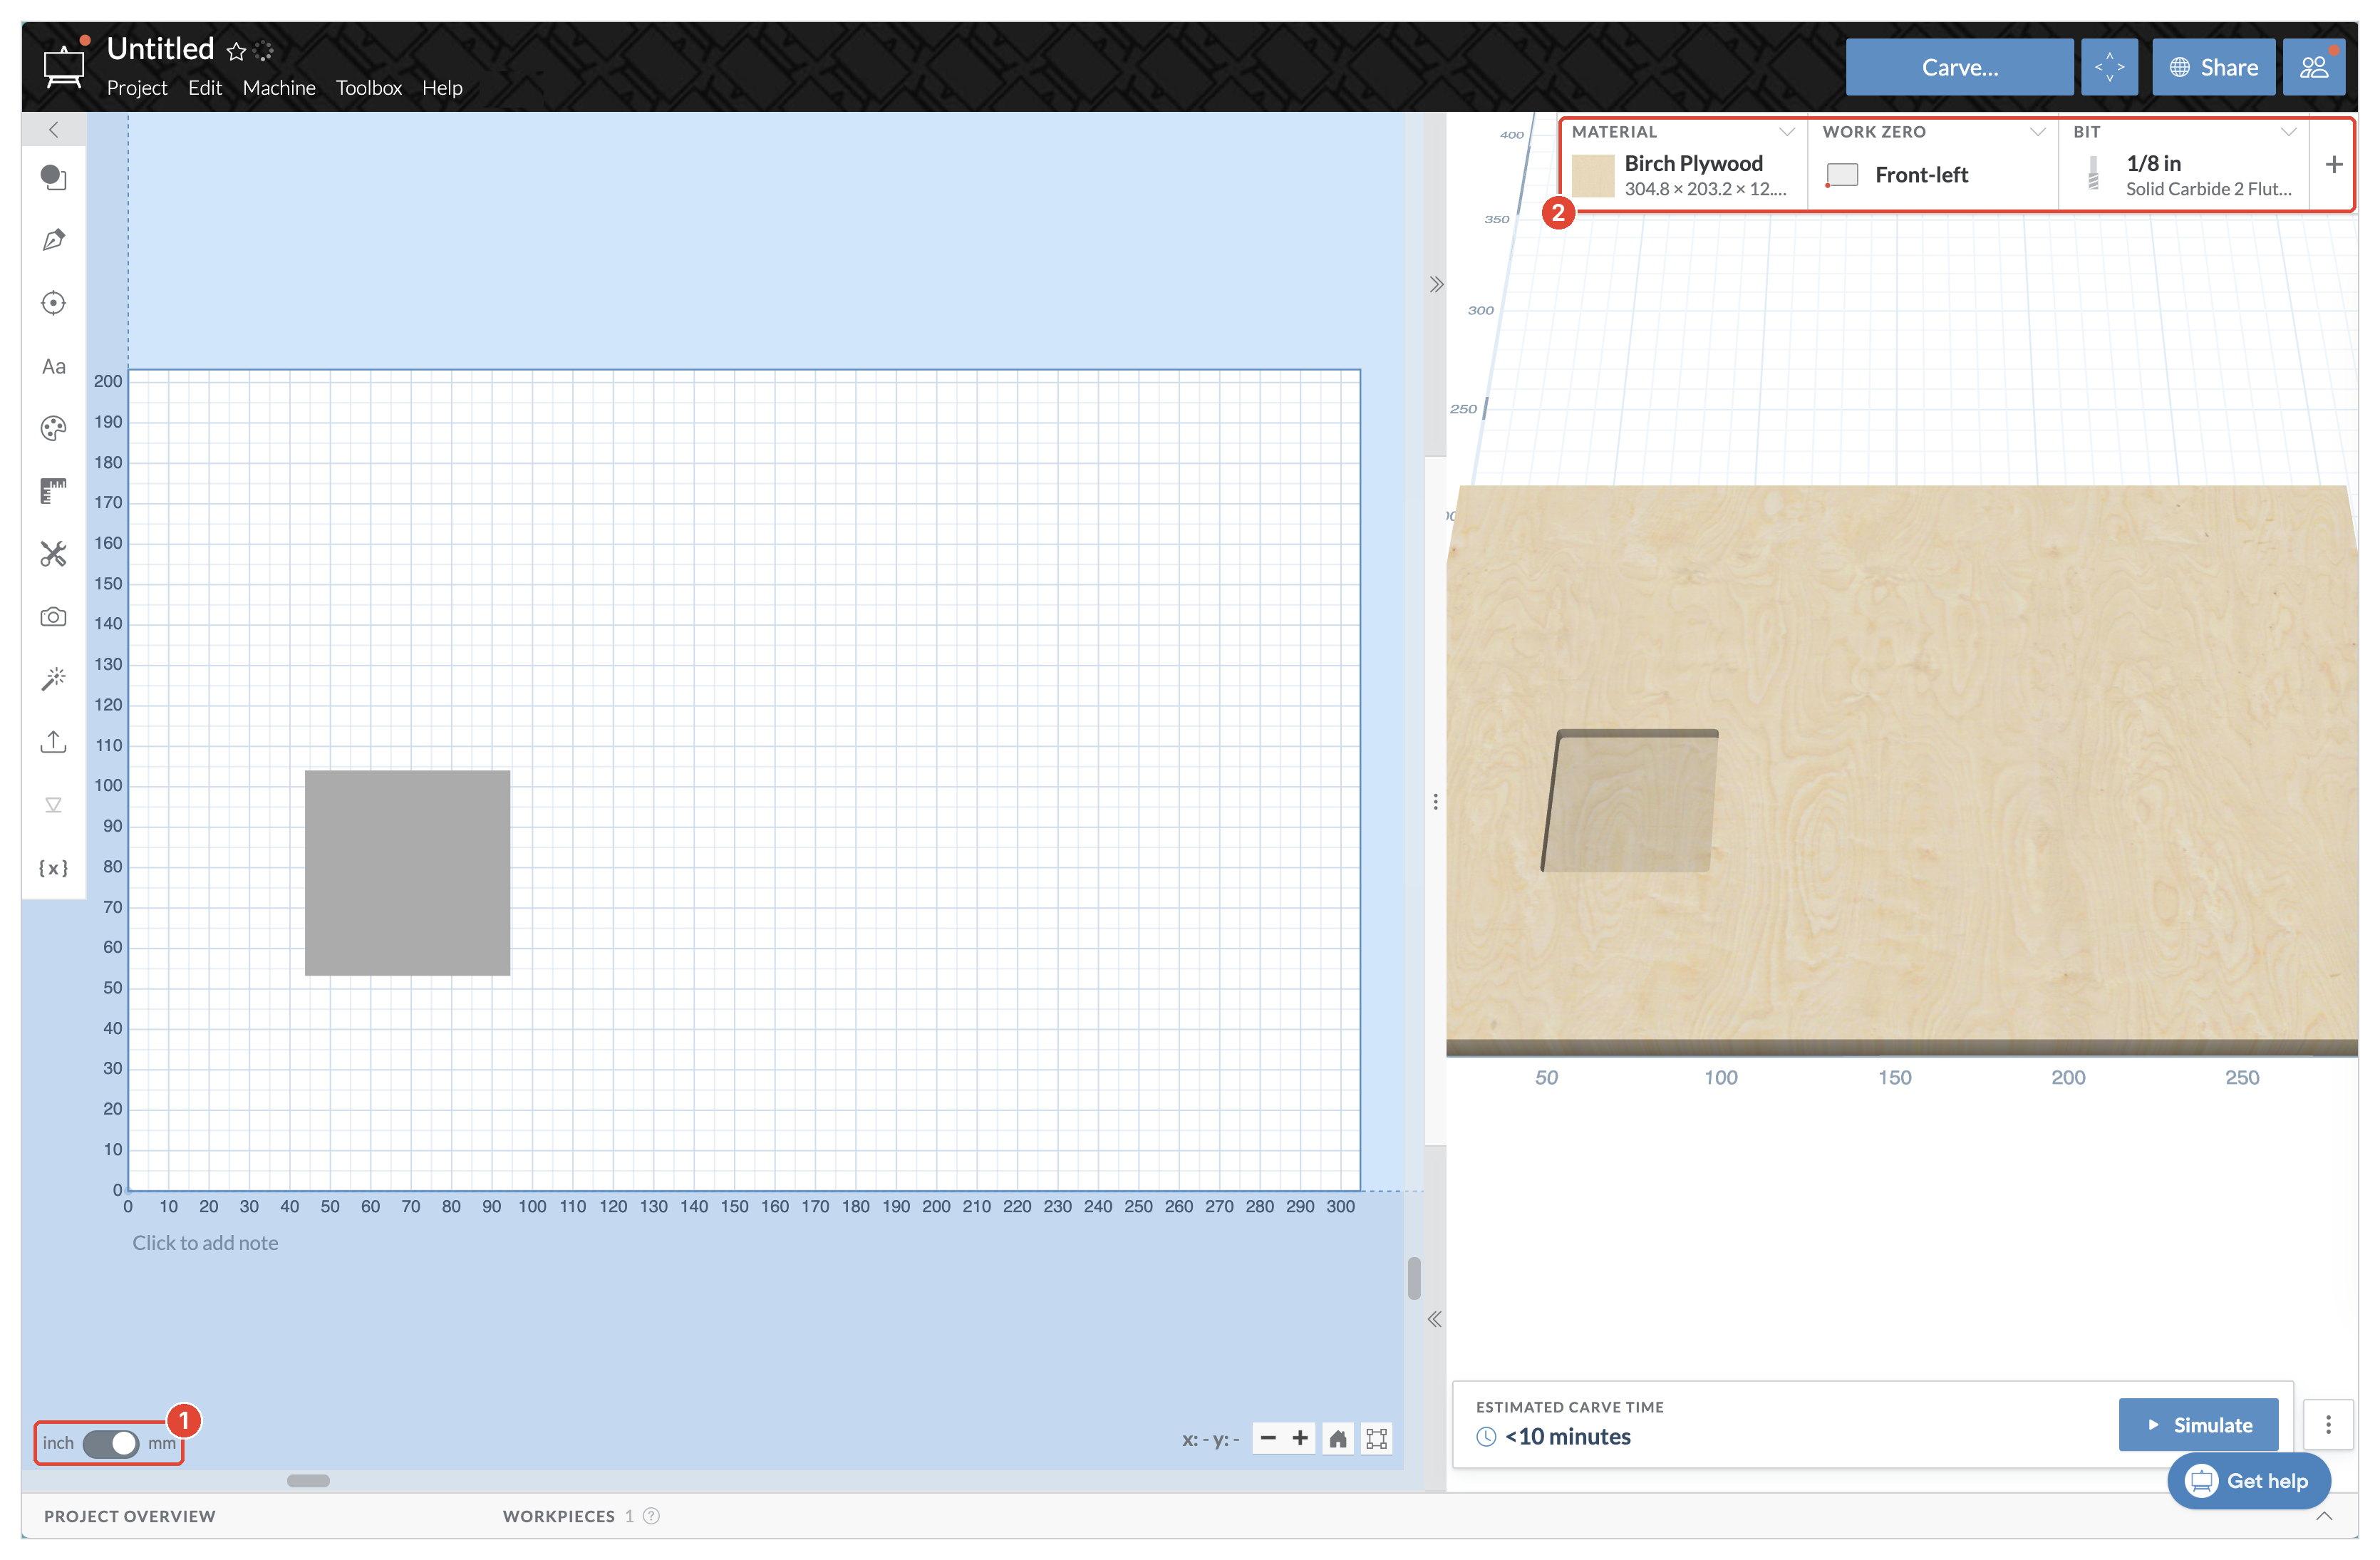Click the home view icon

tap(1337, 1439)
